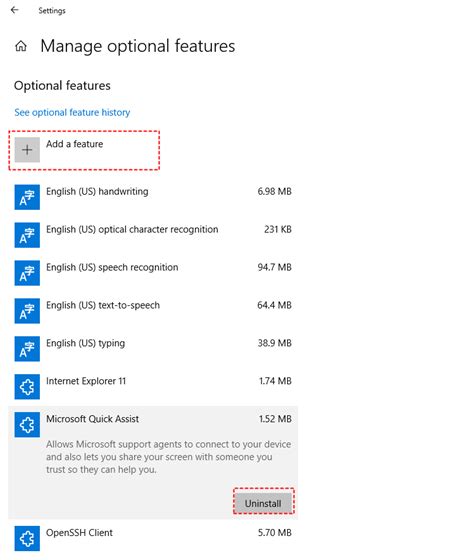The height and width of the screenshot is (560, 474).
Task: Select English (US) optical character recognition
Action: pos(132,230)
